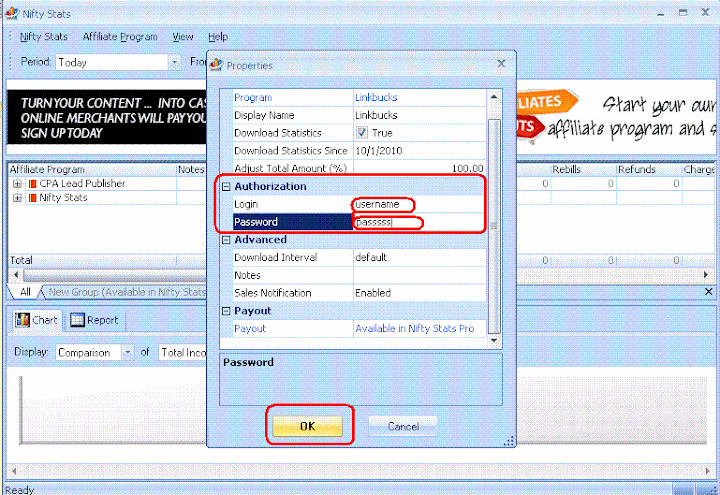The height and width of the screenshot is (495, 720).
Task: Select Nifty Stats affiliate program row
Action: tap(63, 198)
